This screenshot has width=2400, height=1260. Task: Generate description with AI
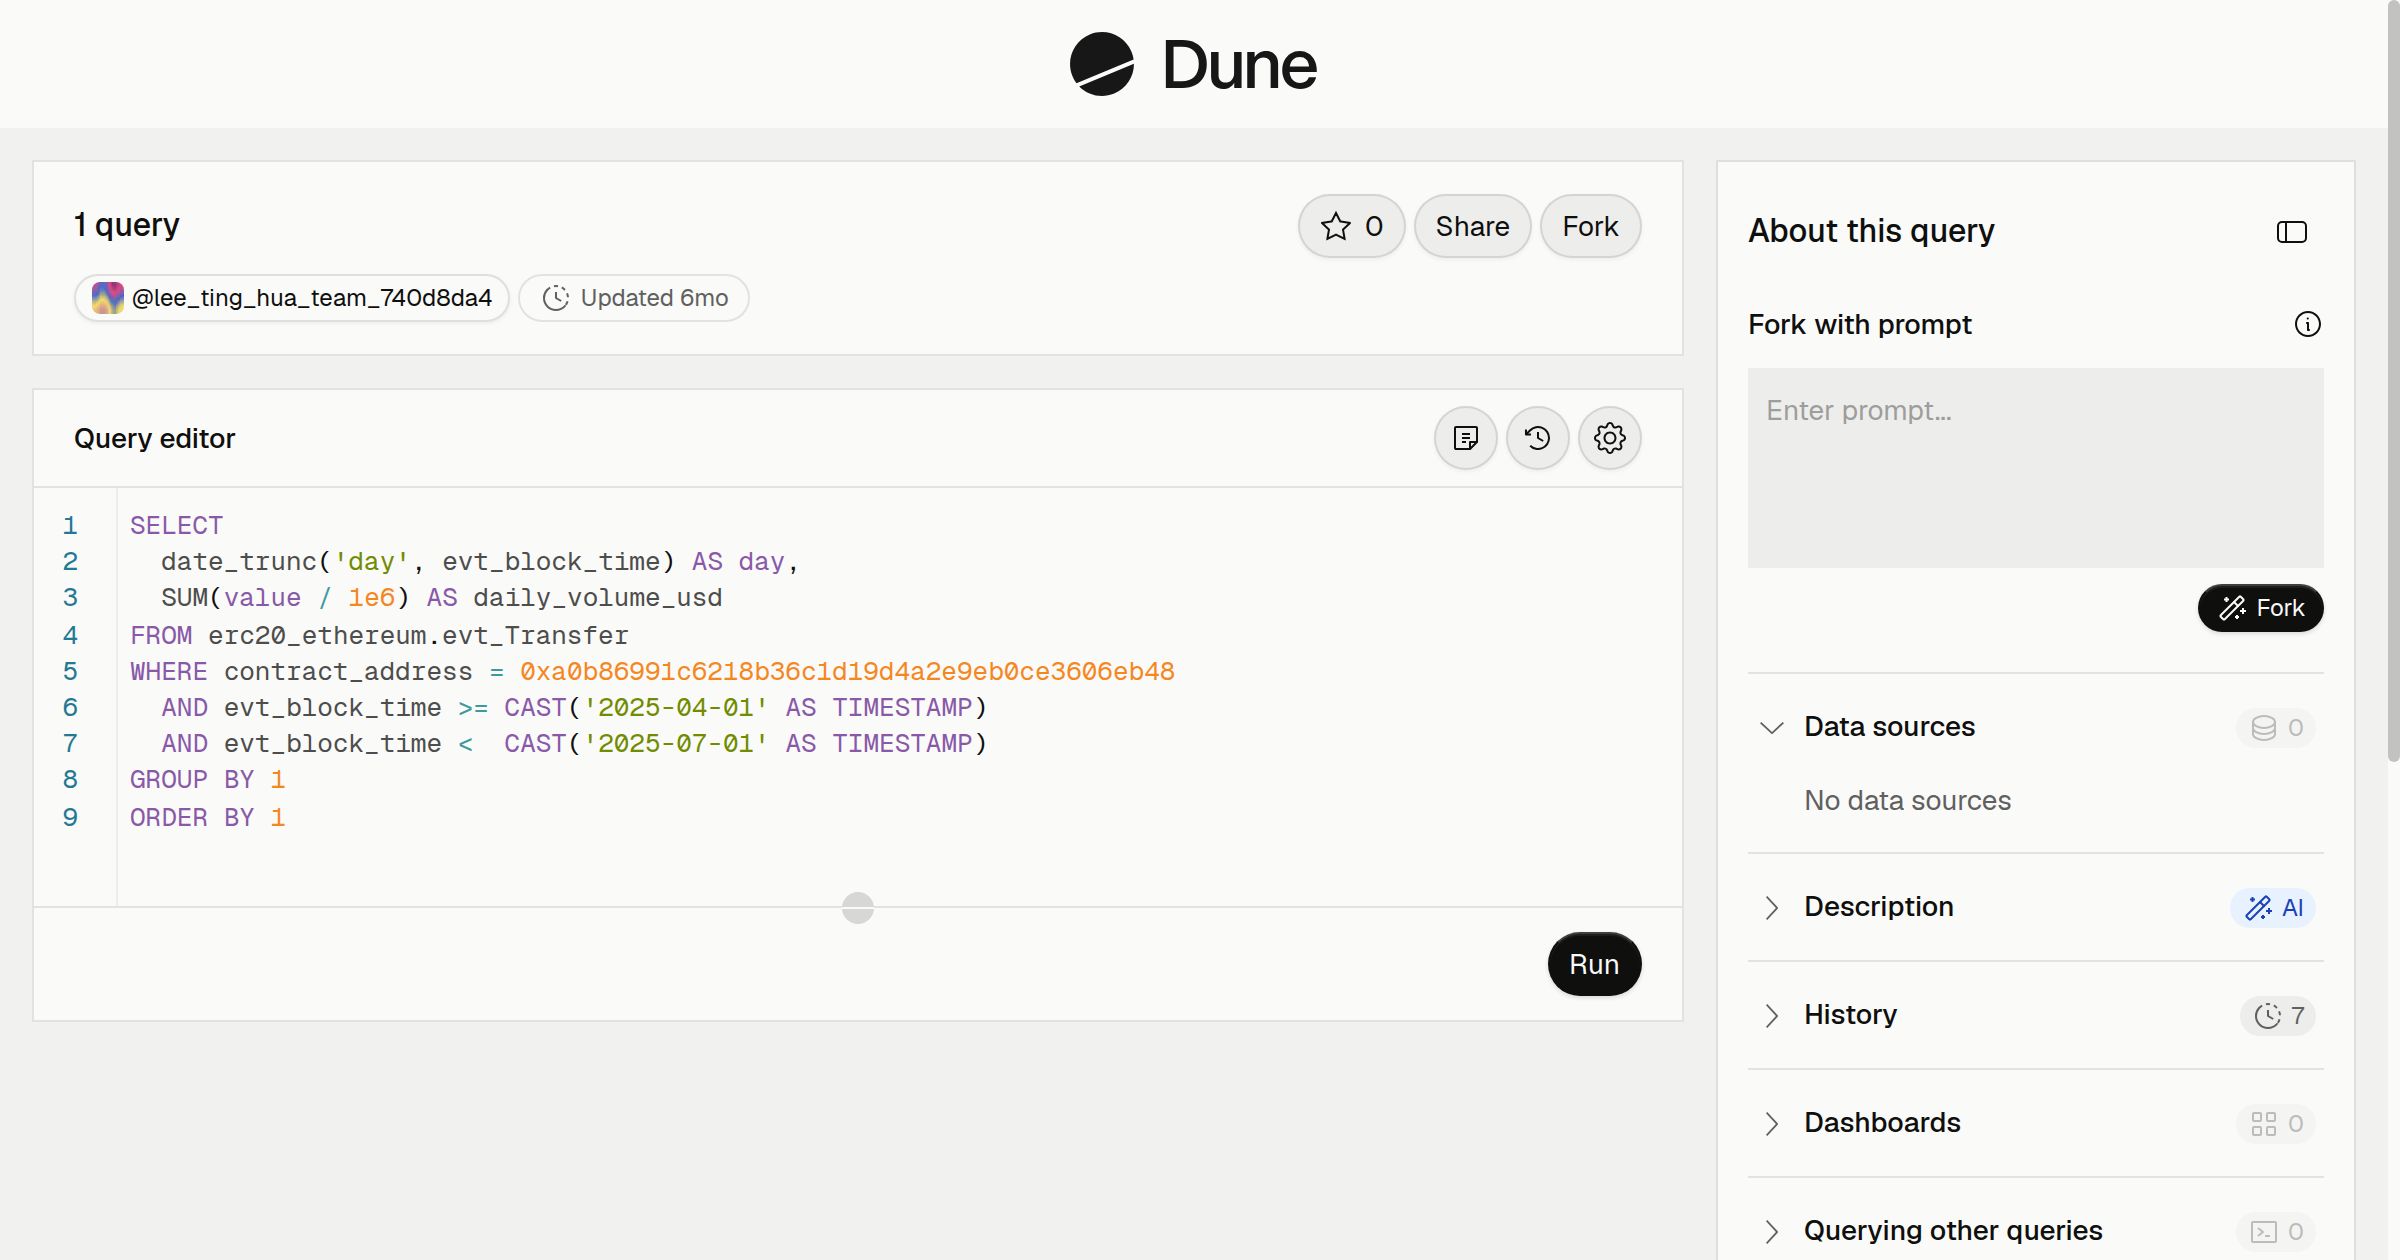[x=2273, y=907]
